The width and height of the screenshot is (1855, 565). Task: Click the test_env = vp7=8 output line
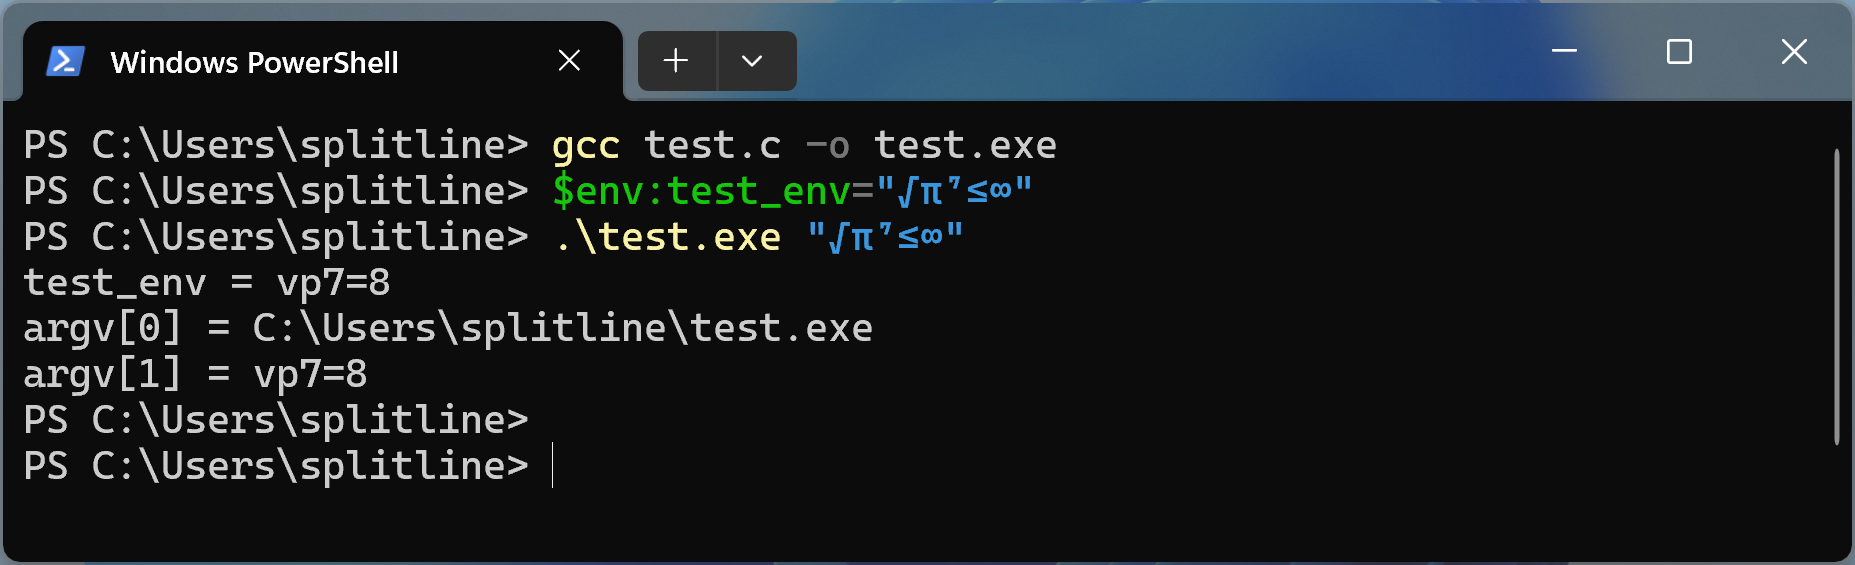[x=206, y=283]
